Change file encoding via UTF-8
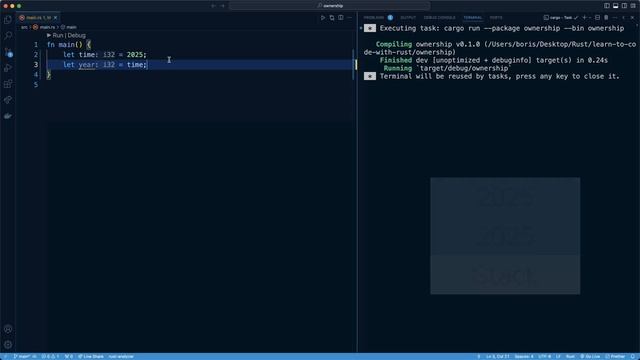The height and width of the screenshot is (360, 640). (544, 356)
